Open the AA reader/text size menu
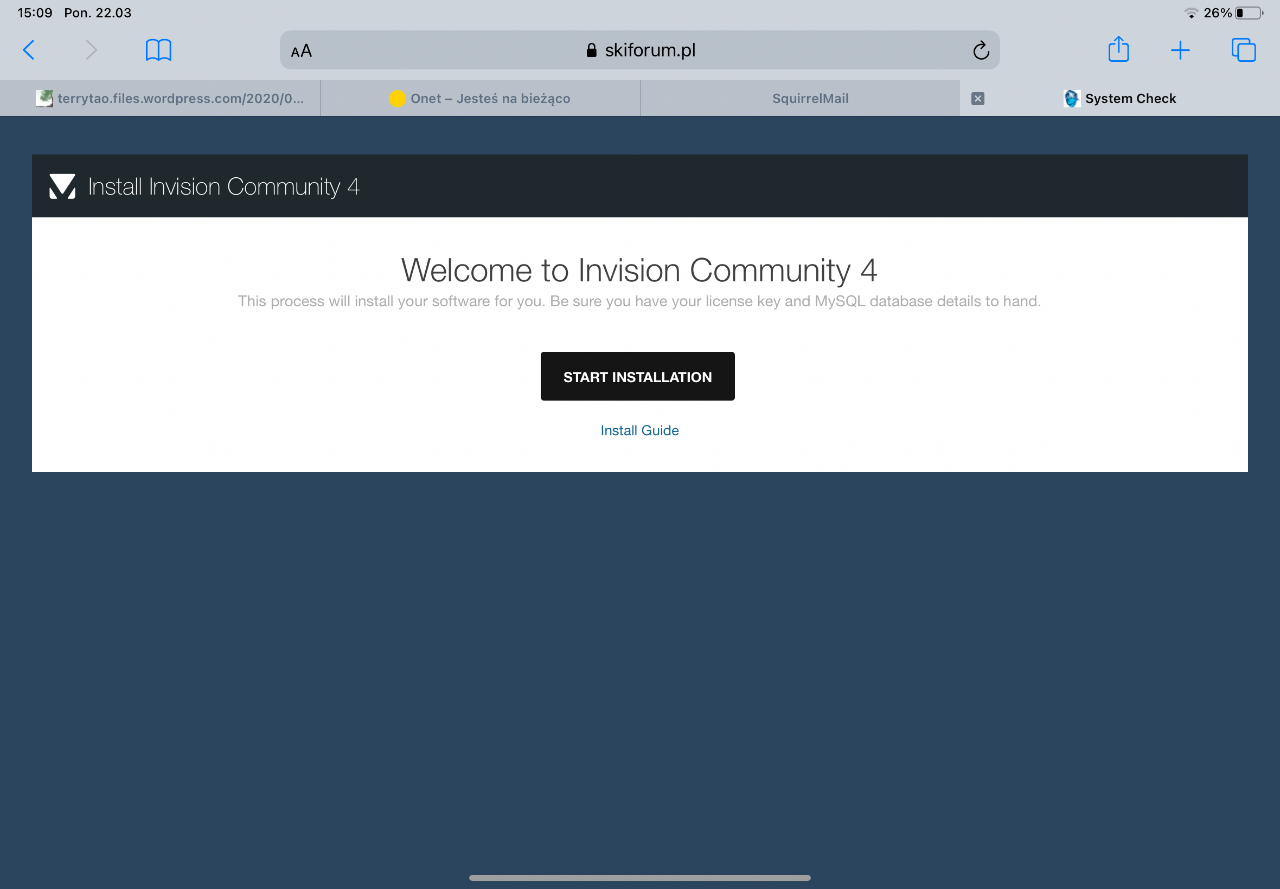1280x889 pixels. pos(301,51)
